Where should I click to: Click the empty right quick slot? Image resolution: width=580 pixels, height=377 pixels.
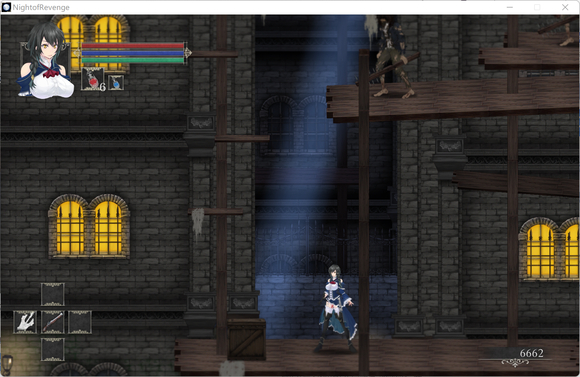point(80,322)
